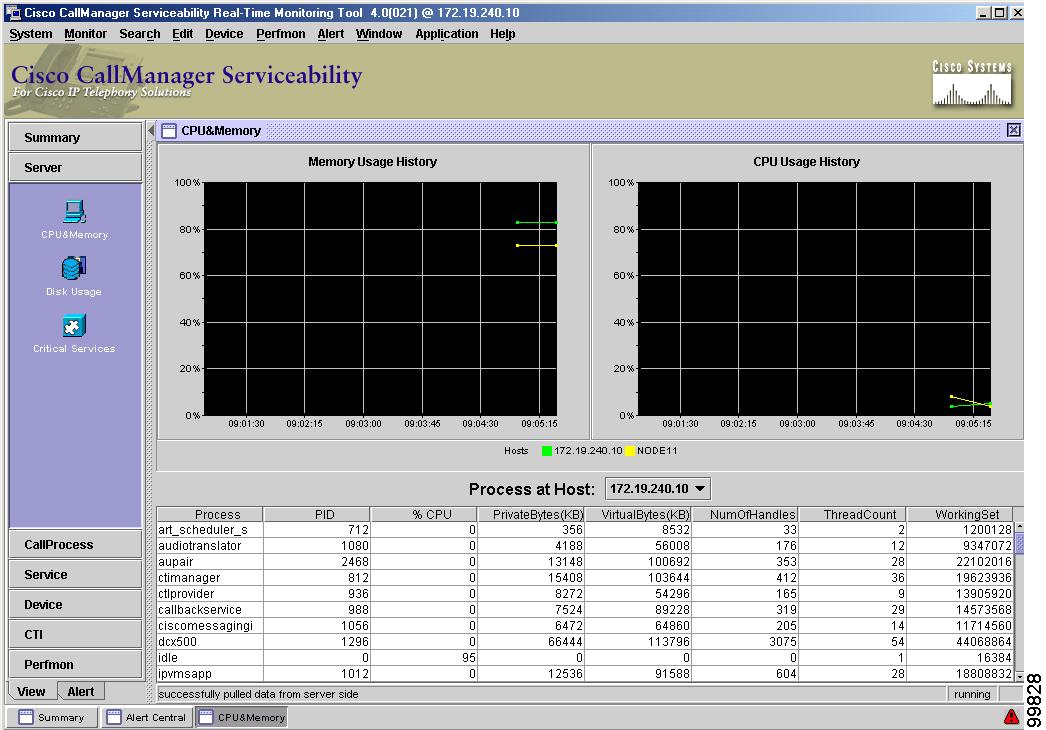Expand the CallProcess sidebar section
Image resolution: width=1046 pixels, height=730 pixels.
(x=75, y=544)
